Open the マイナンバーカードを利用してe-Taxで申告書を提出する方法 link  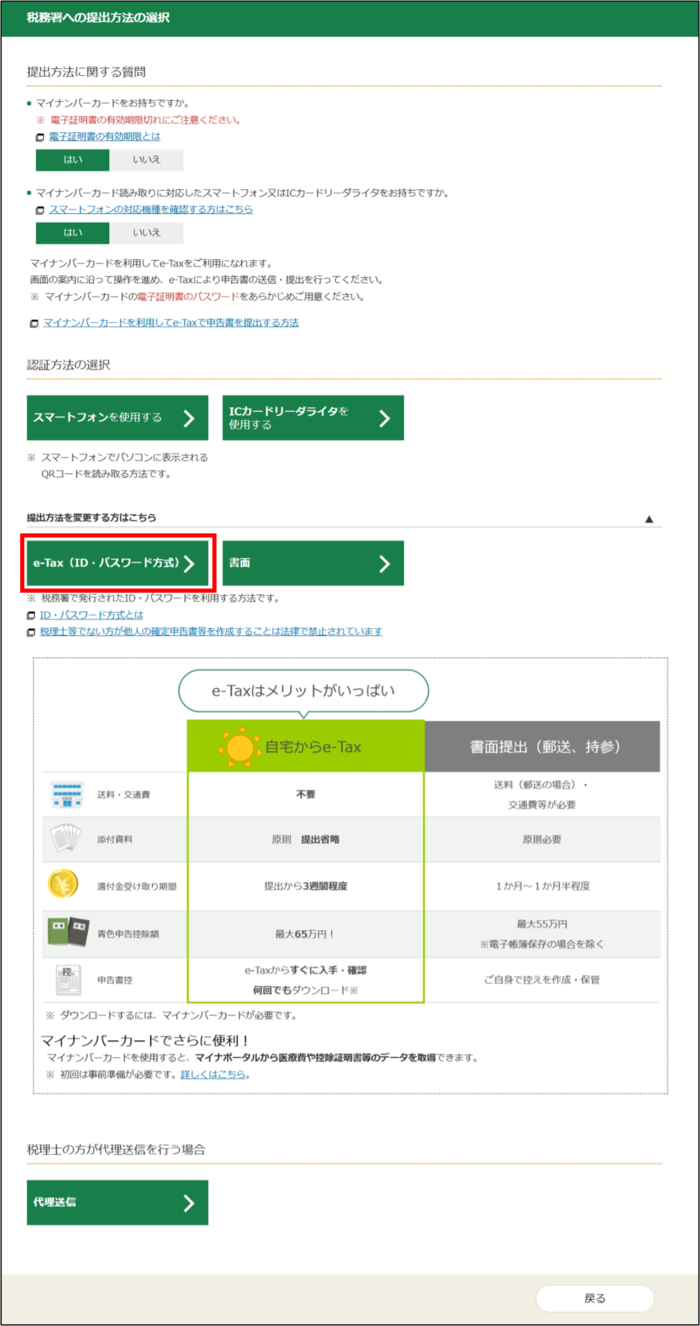(x=171, y=323)
